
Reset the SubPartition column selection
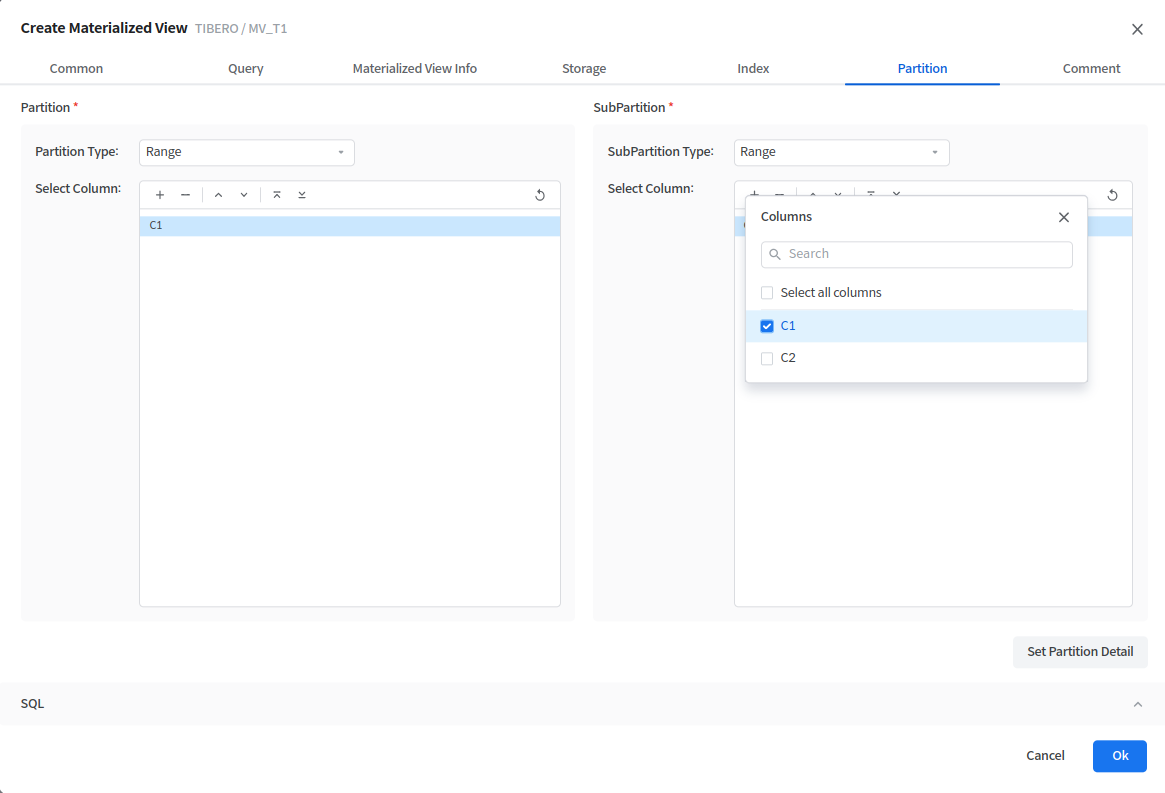pos(1112,195)
